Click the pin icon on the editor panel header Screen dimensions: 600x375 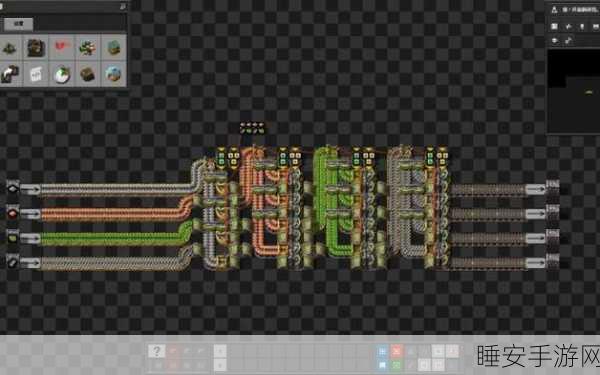[122, 7]
